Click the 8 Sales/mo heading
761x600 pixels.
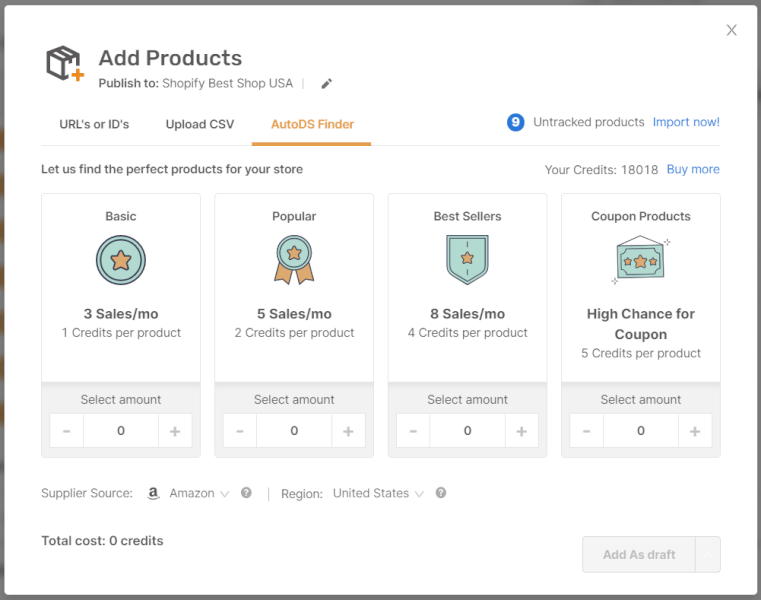coord(467,314)
